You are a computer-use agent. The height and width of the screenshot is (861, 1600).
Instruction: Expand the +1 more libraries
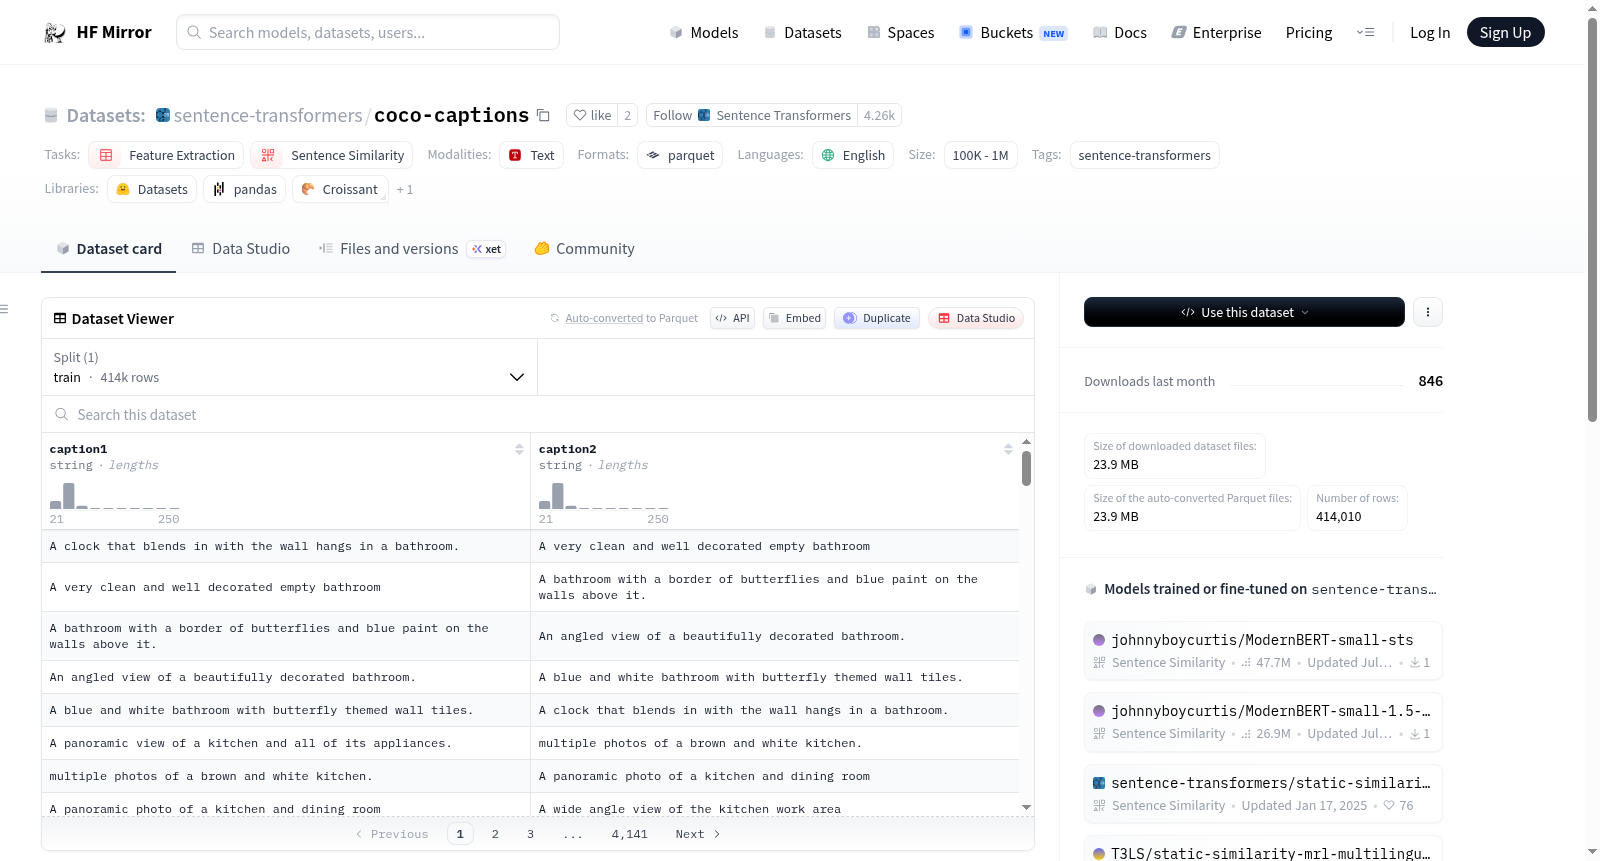(404, 189)
